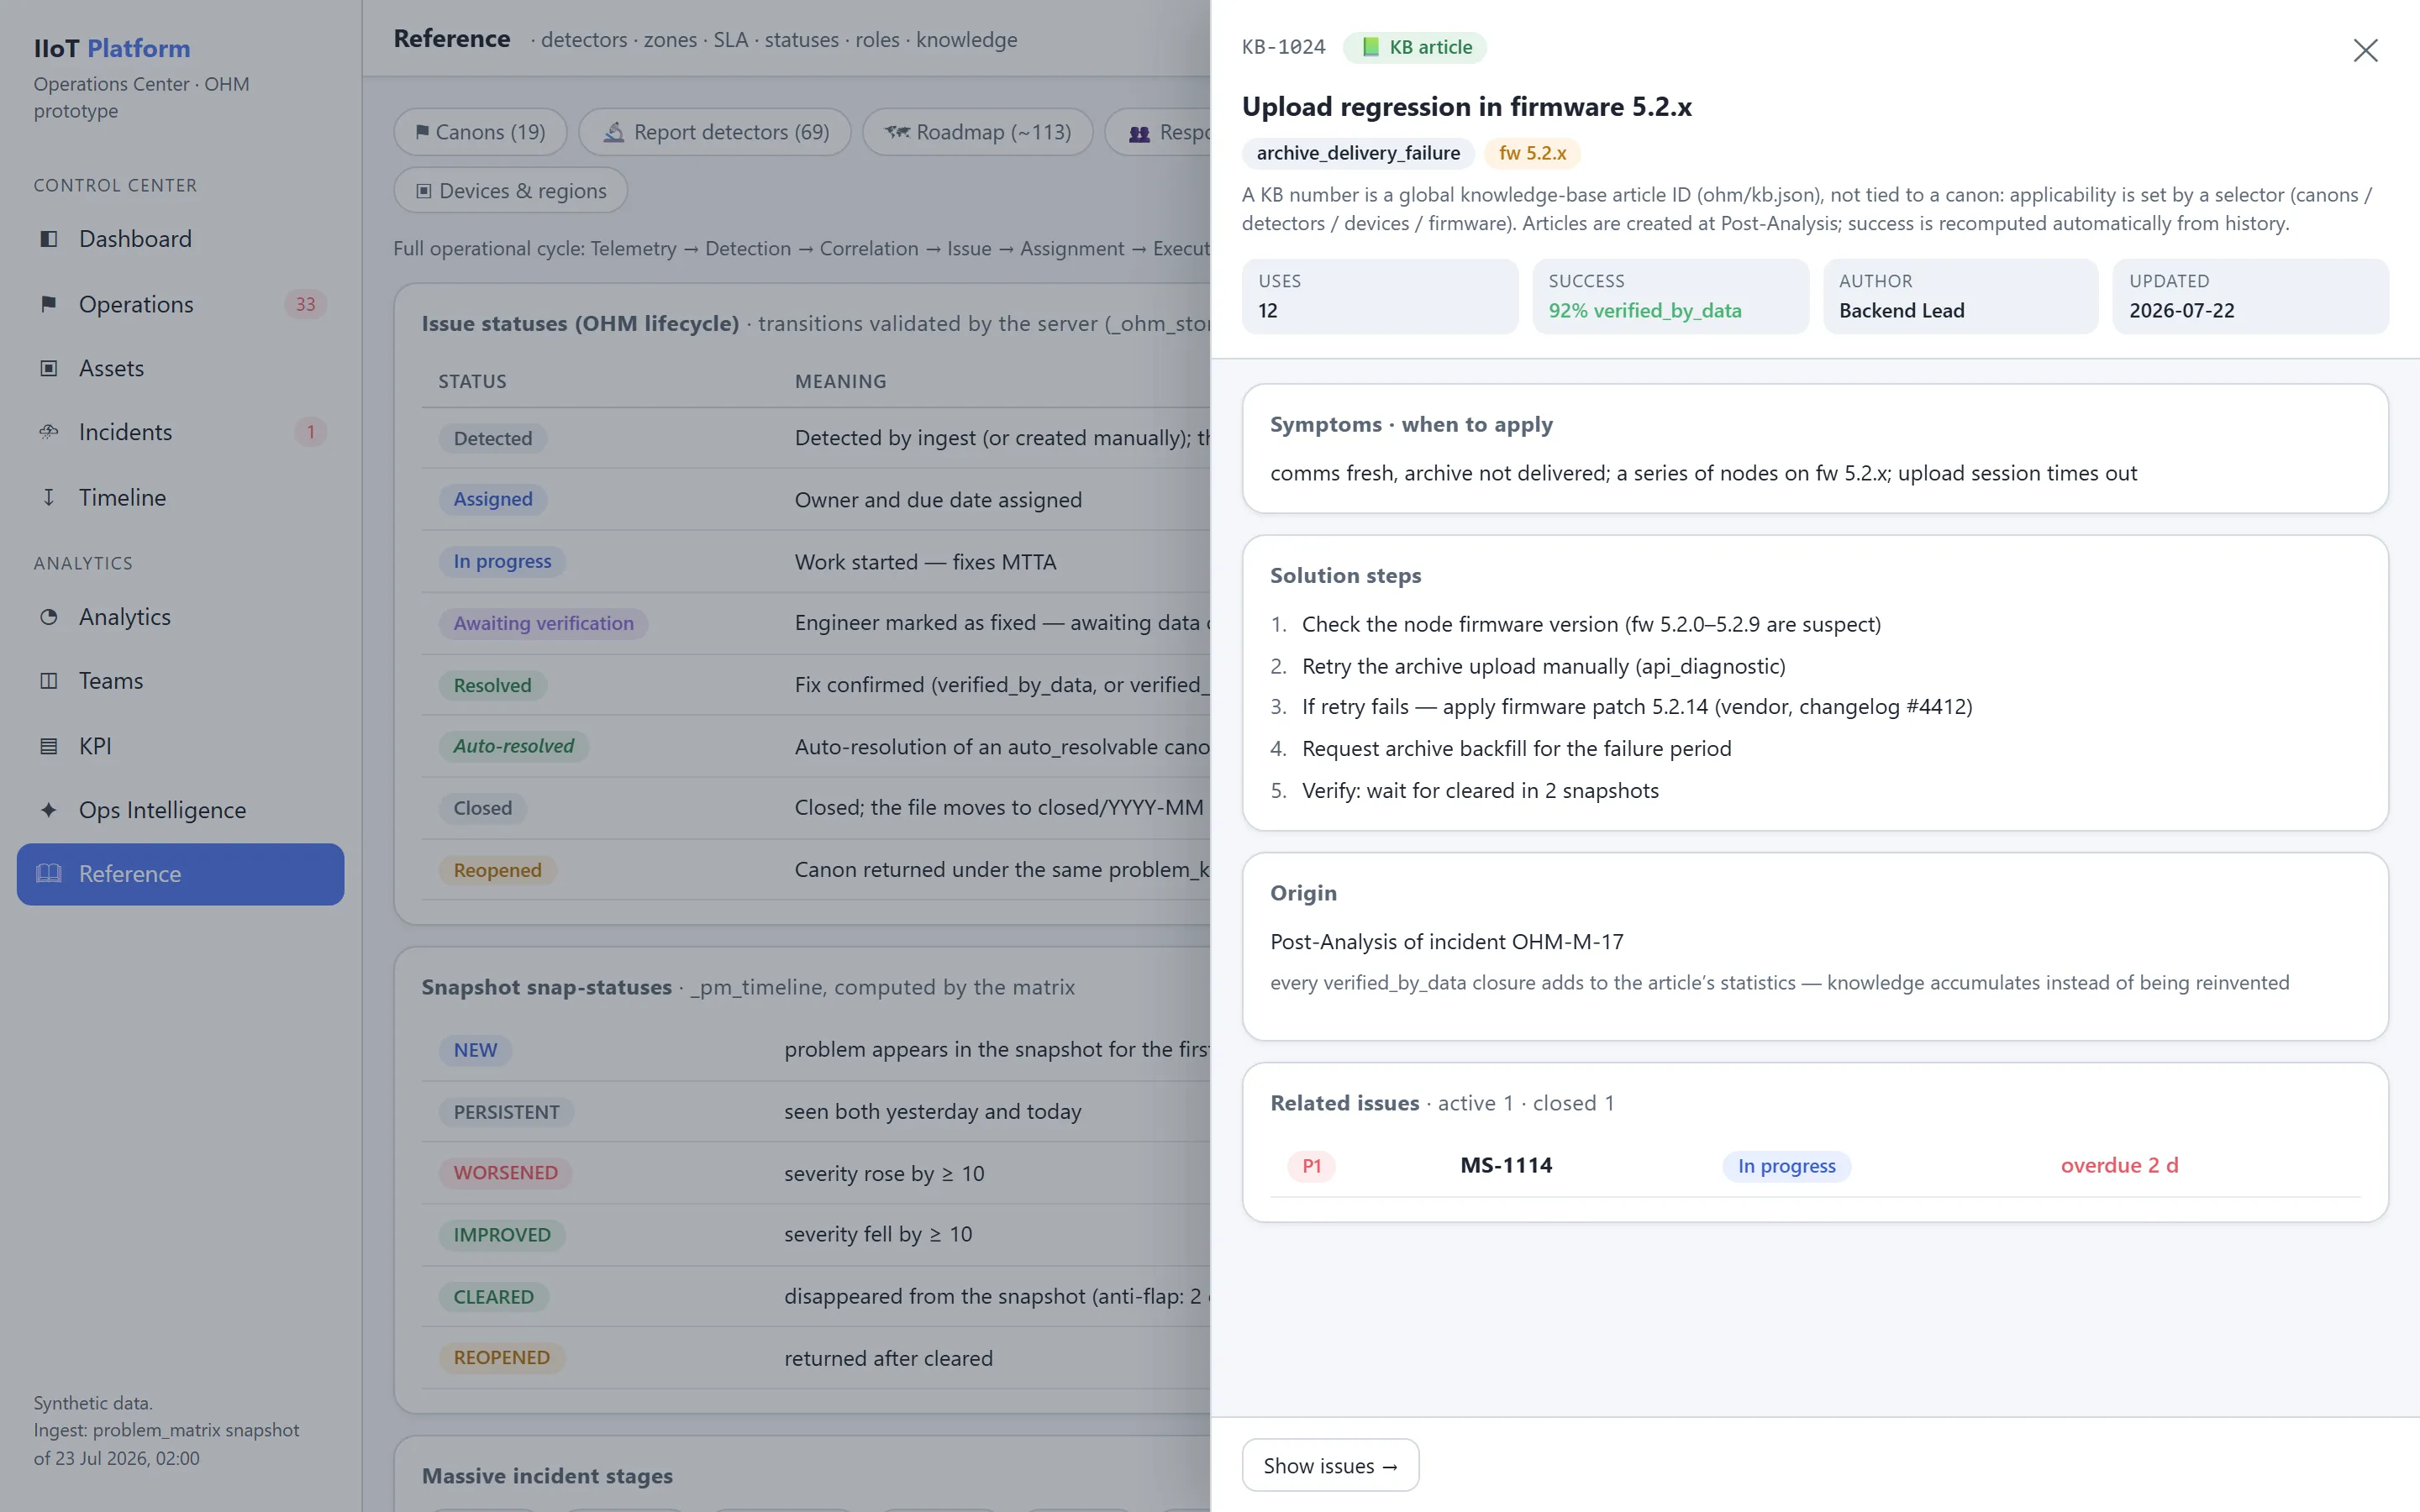Click the Incidents sidebar icon
Image resolution: width=2420 pixels, height=1512 pixels.
[x=48, y=432]
